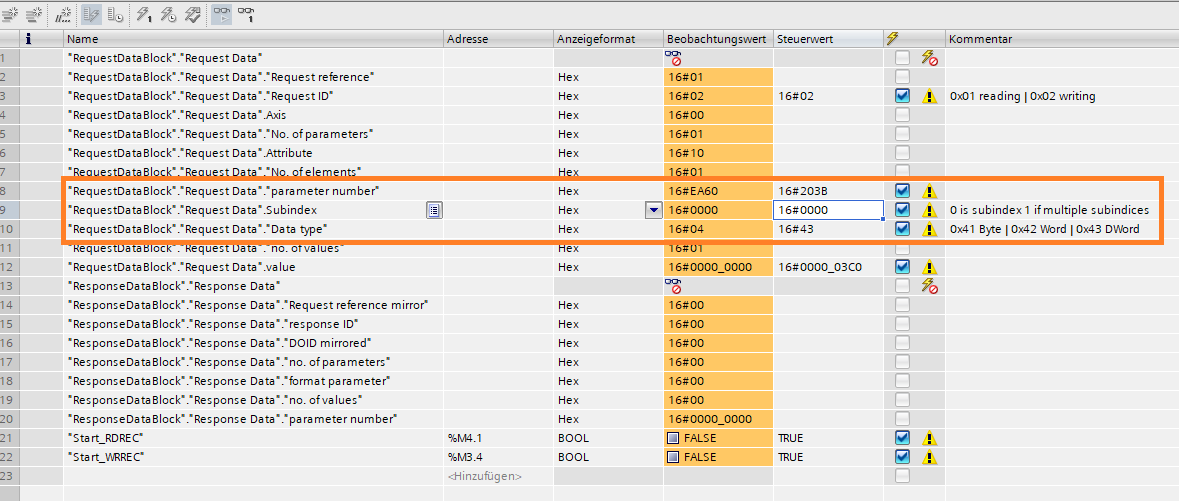
Task: Uncheck modify checkbox for Start_RDREC row
Action: coord(902,438)
